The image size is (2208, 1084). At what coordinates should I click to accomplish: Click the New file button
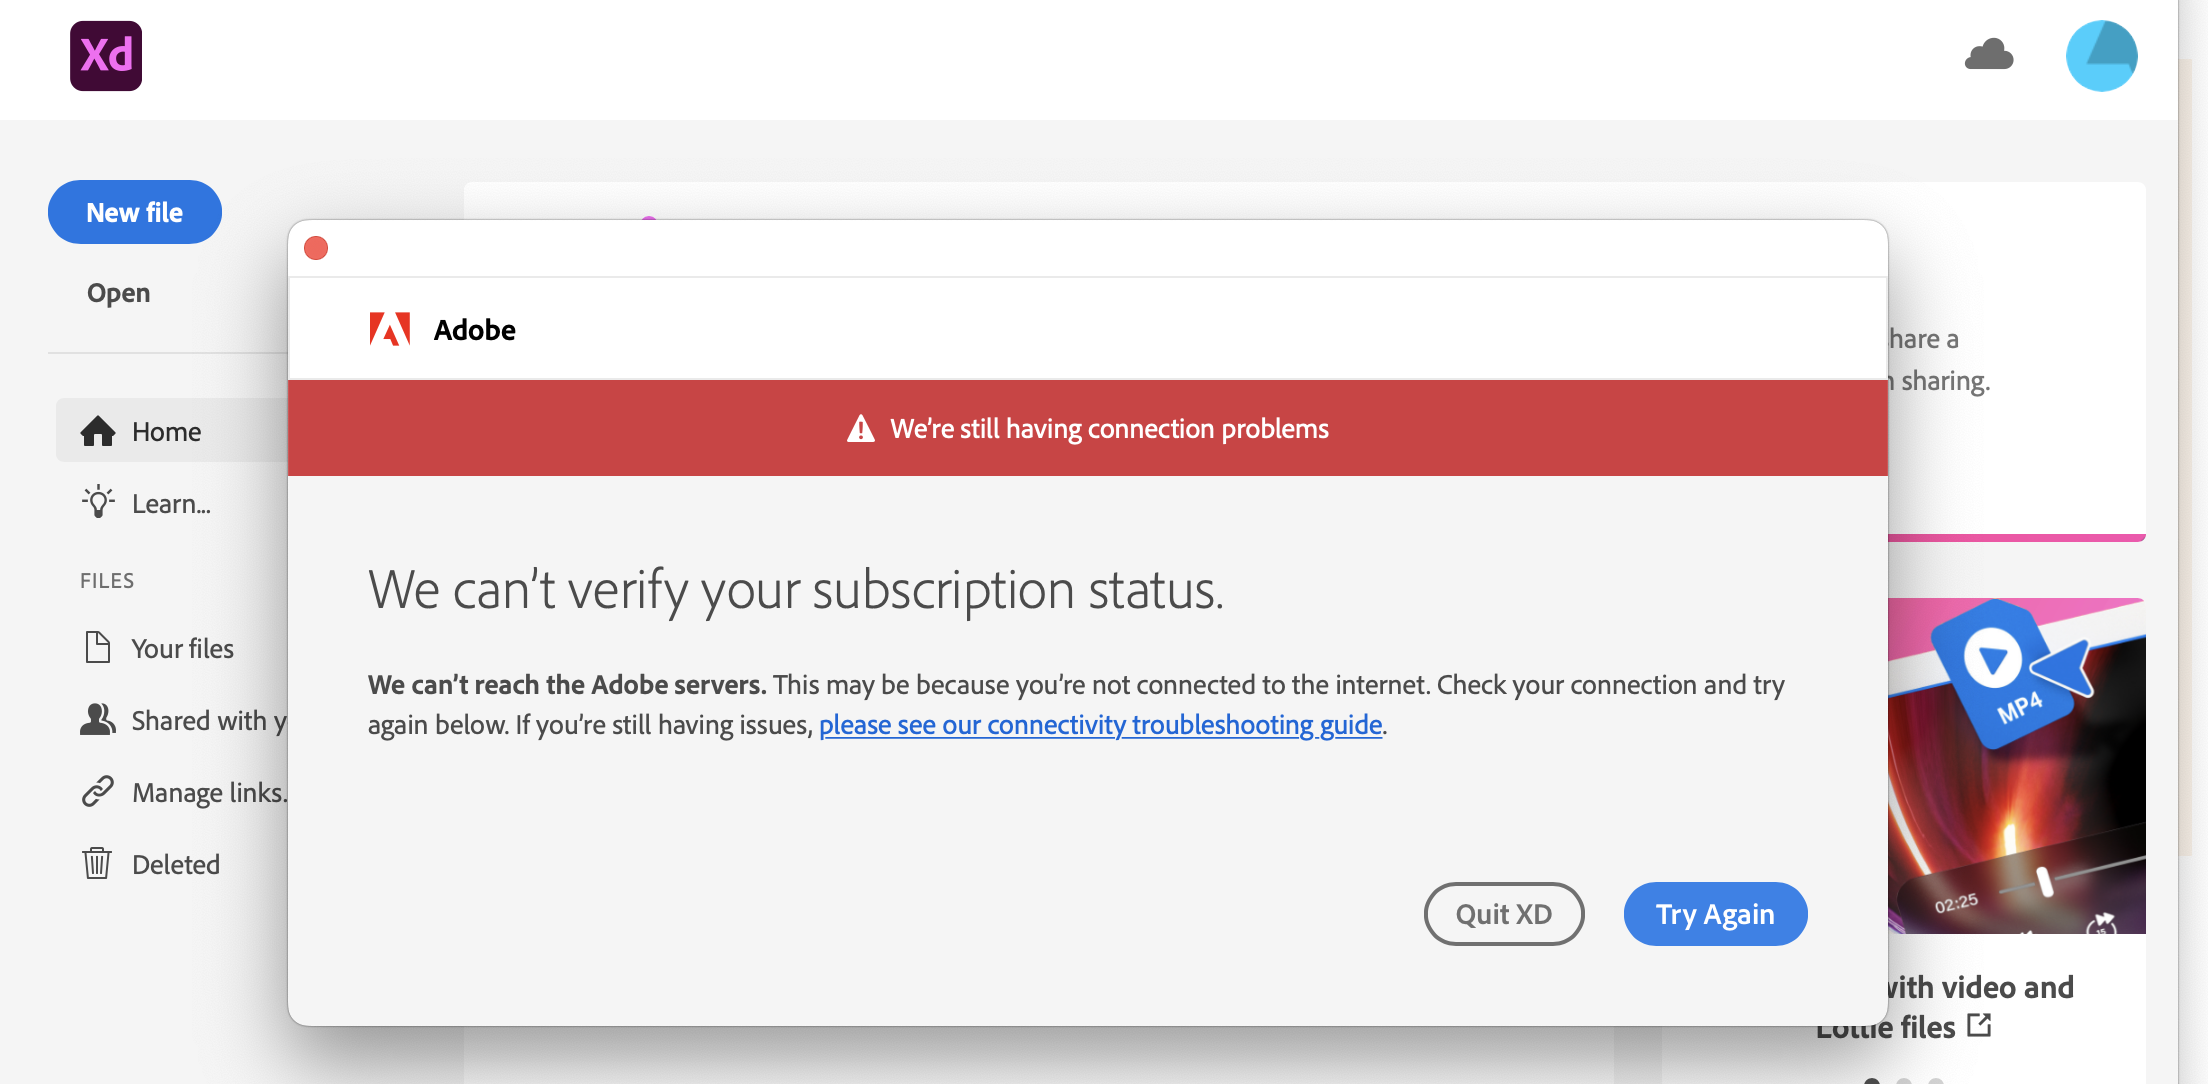[x=135, y=212]
